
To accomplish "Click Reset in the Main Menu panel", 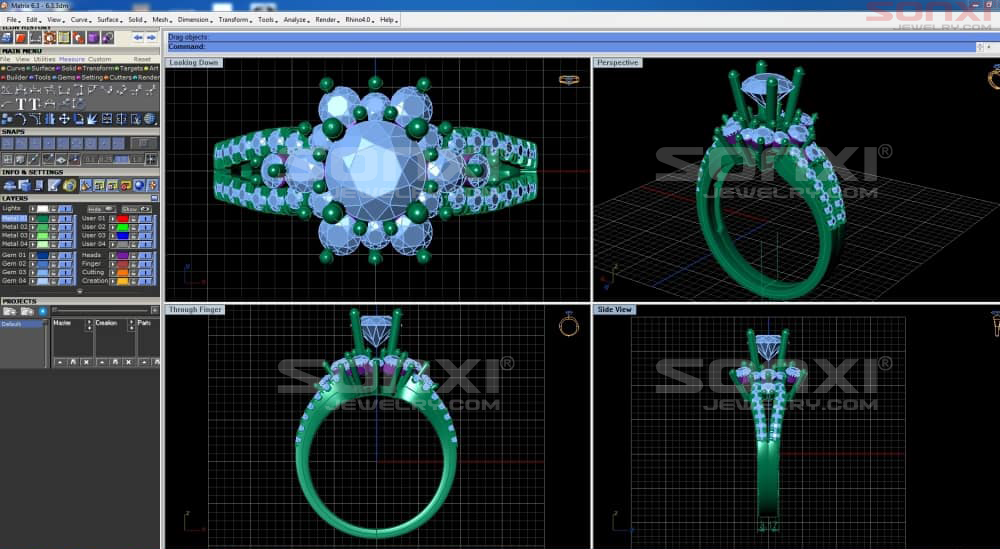I will tap(142, 59).
